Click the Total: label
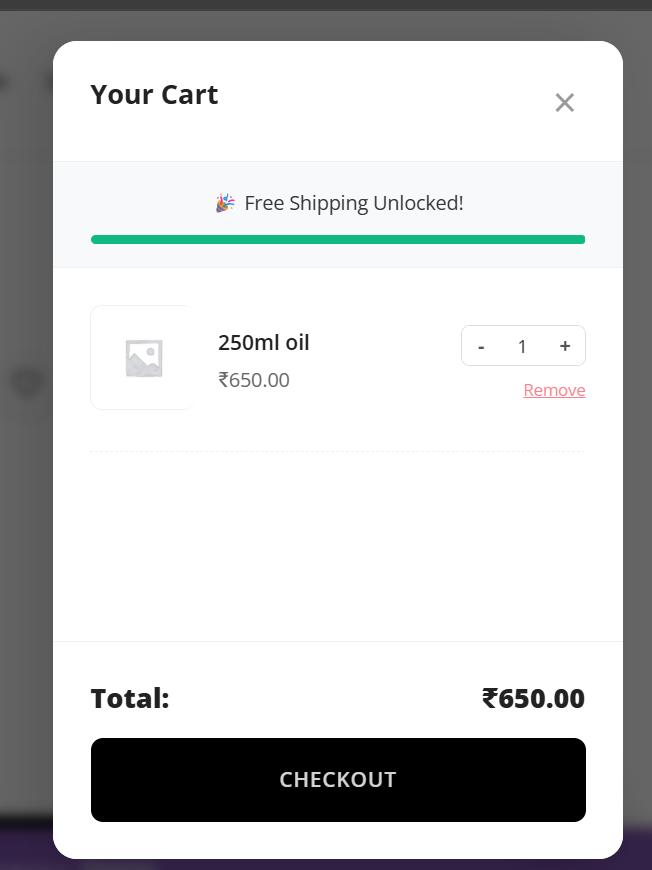This screenshot has width=652, height=870. 130,698
